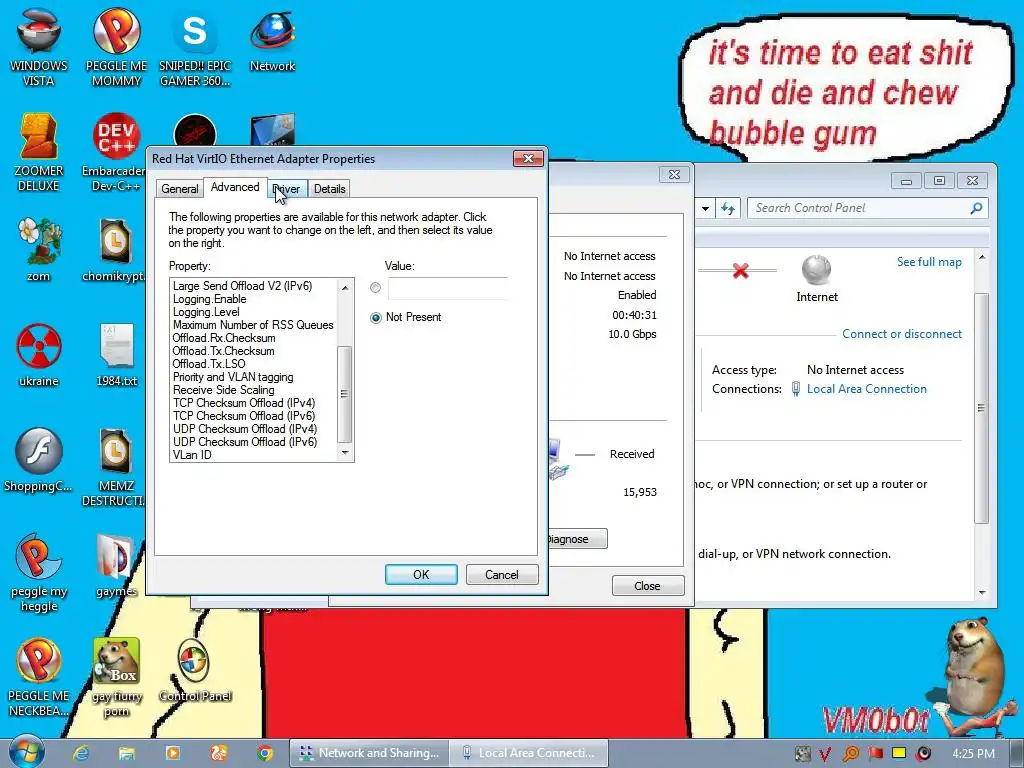1024x768 pixels.
Task: Select TCP Checksum Offload (IPv4) property
Action: 244,403
